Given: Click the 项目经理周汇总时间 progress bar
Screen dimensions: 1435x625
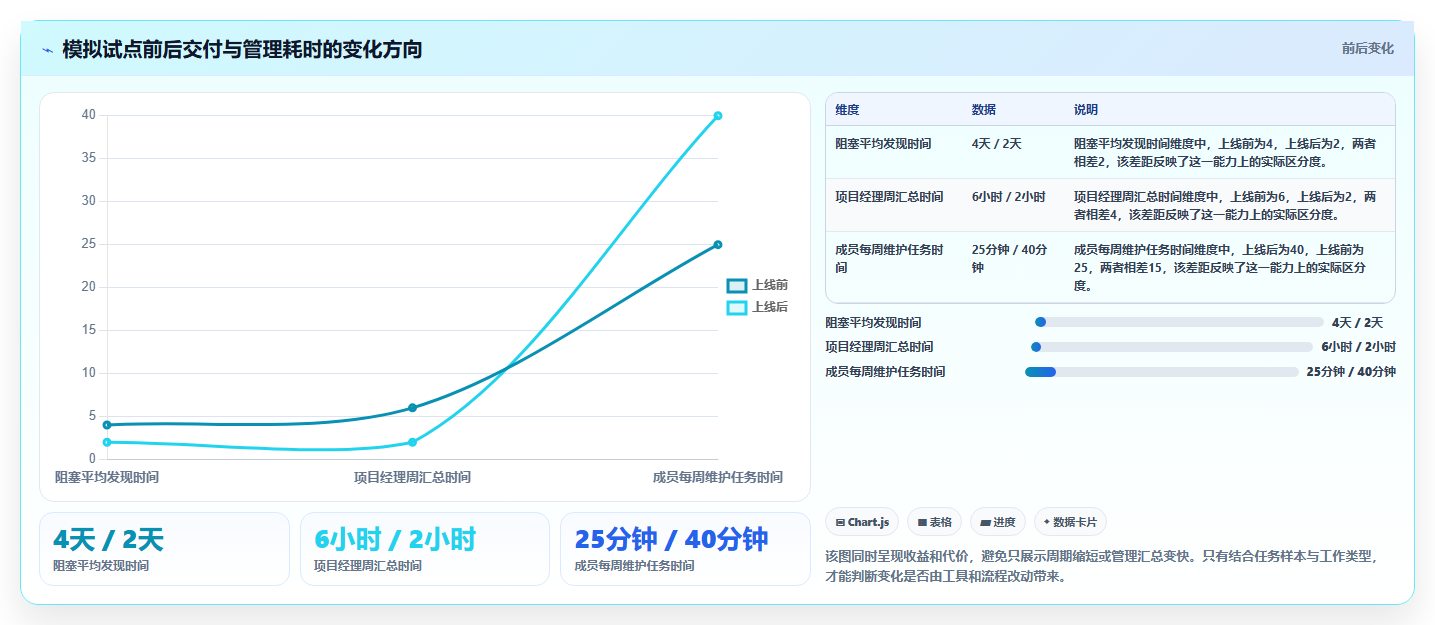Looking at the screenshot, I should tap(1172, 347).
